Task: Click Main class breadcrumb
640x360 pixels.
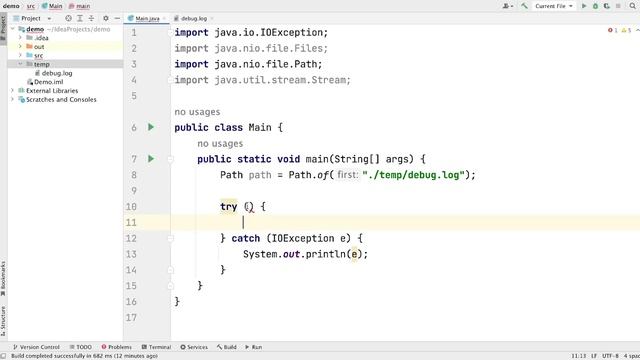Action: [52, 6]
